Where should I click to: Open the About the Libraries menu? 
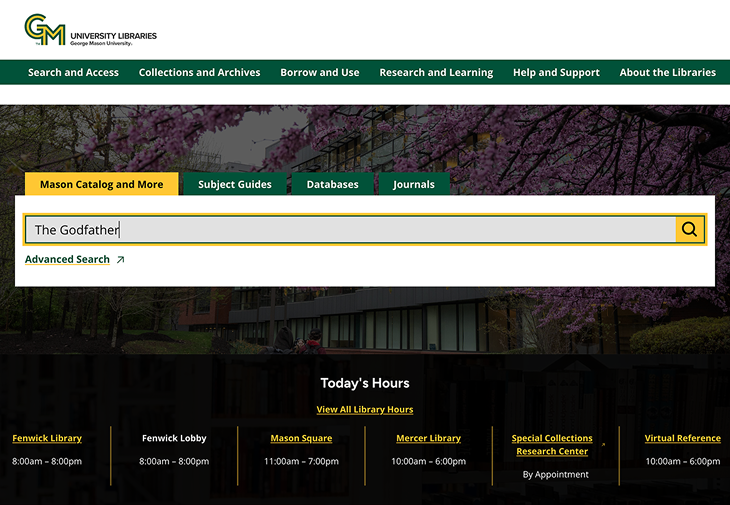[668, 72]
